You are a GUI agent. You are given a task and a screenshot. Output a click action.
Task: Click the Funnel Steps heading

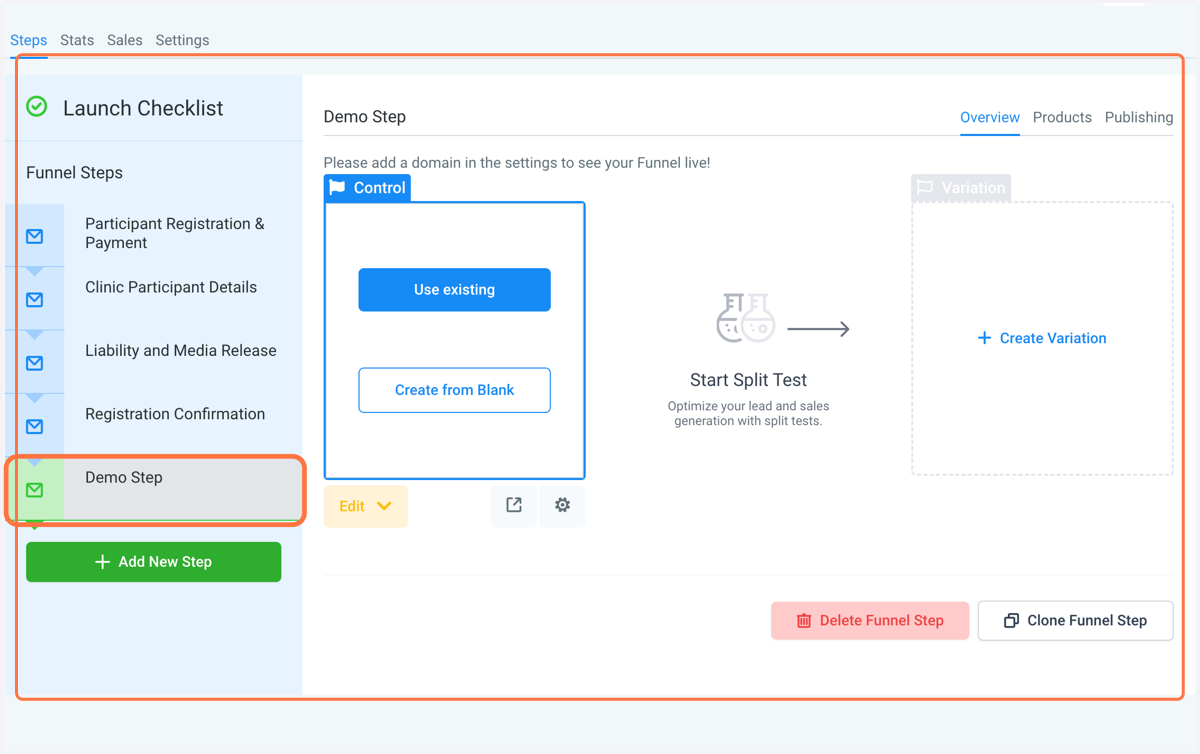(x=75, y=172)
